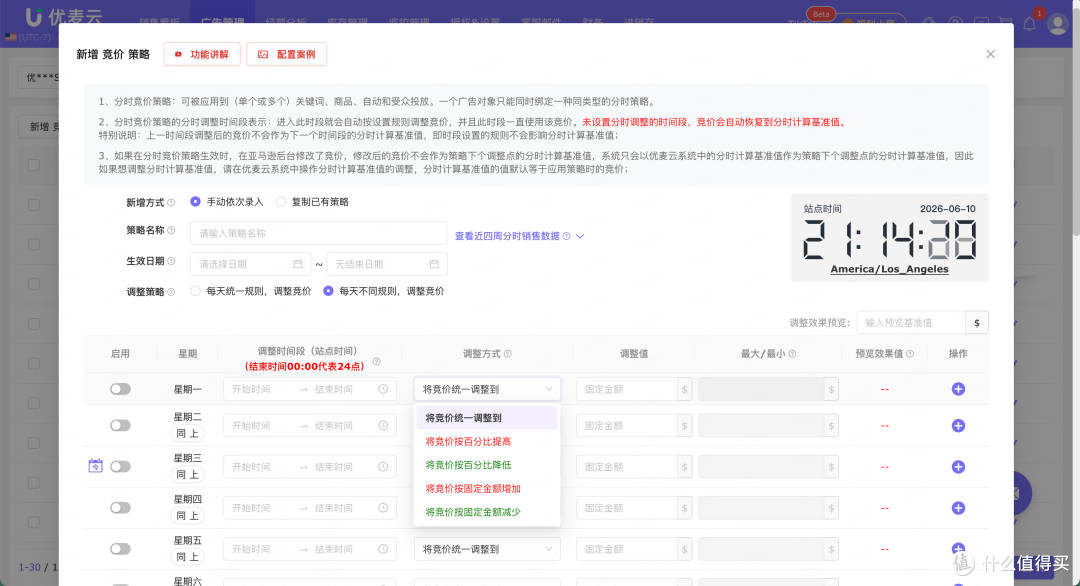This screenshot has width=1080, height=586.
Task: Click the 同上 button under 星期二
Action: click(187, 434)
